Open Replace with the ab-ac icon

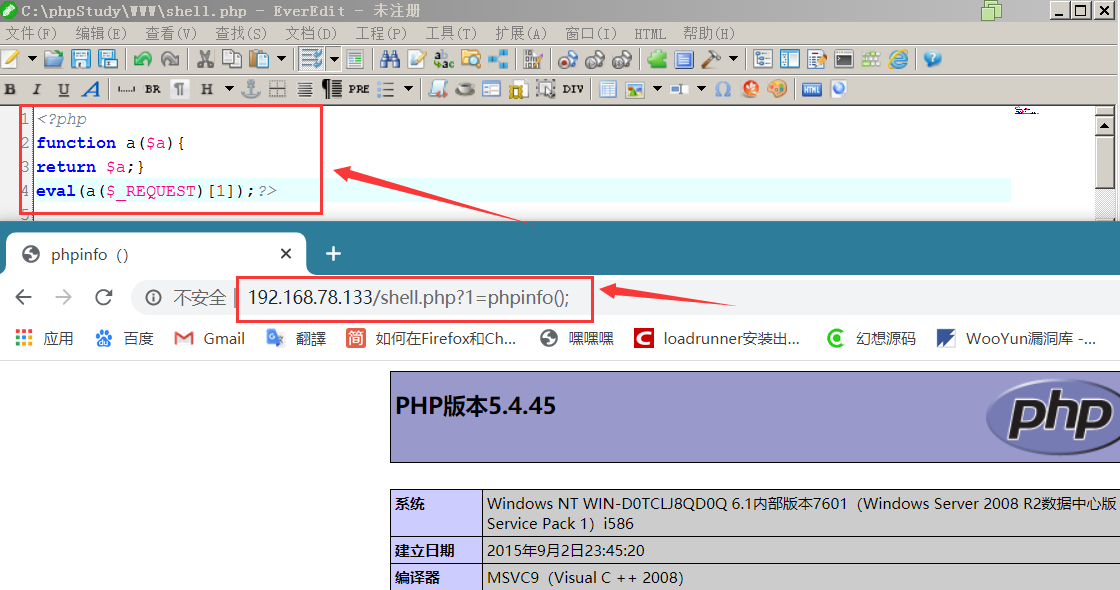pos(444,59)
